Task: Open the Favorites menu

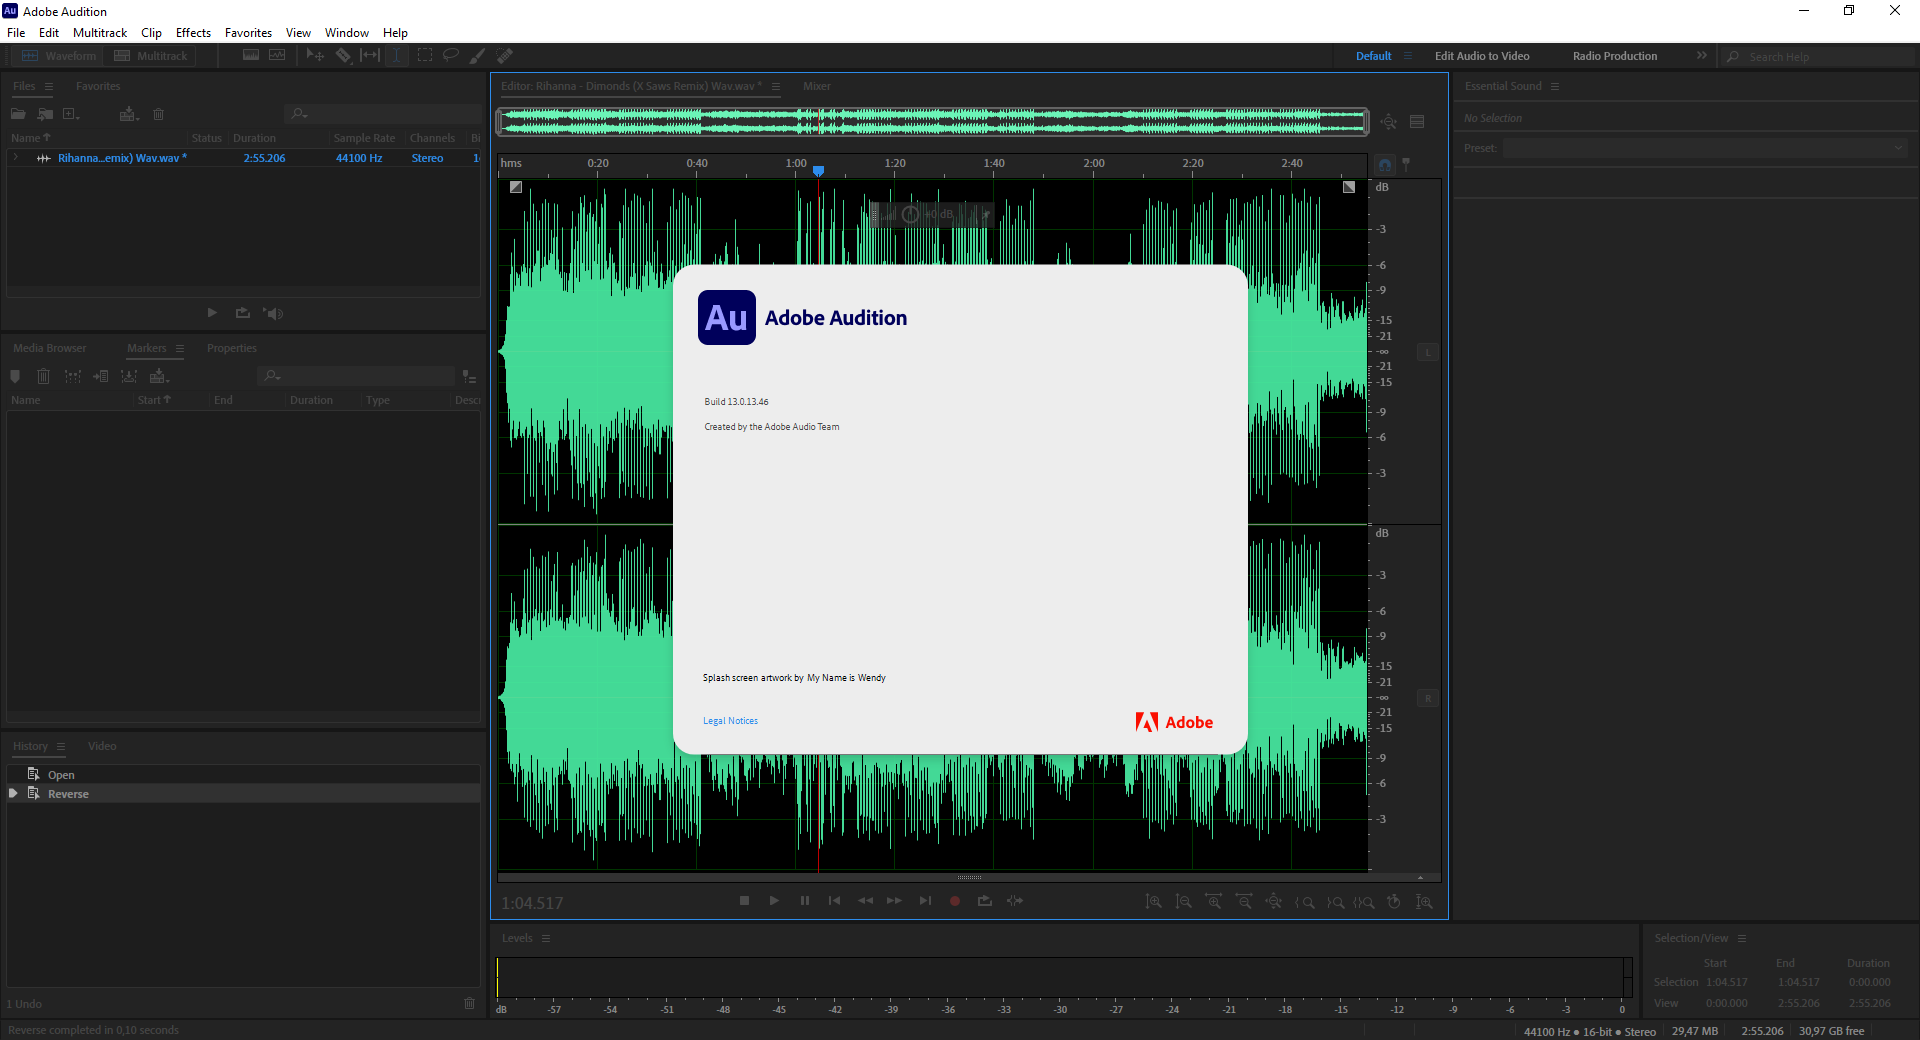Action: tap(248, 33)
